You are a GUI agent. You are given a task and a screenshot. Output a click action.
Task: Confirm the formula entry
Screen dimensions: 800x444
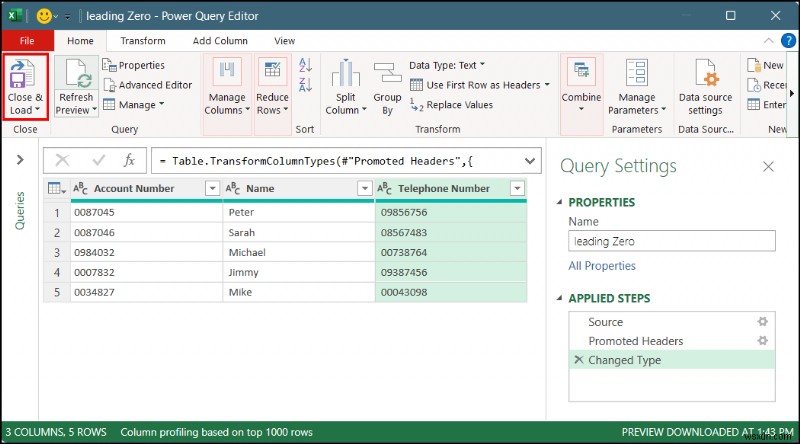[x=98, y=161]
